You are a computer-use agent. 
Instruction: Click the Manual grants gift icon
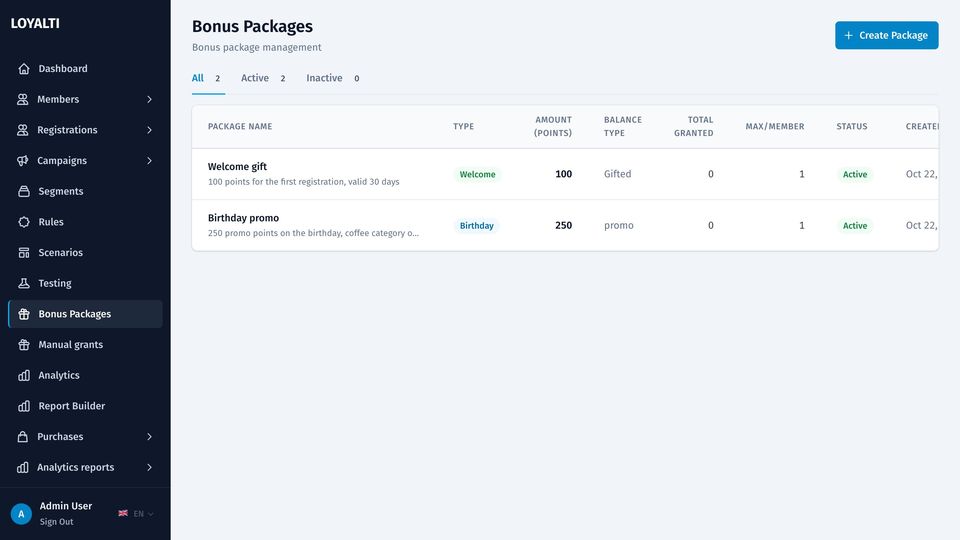(x=24, y=345)
